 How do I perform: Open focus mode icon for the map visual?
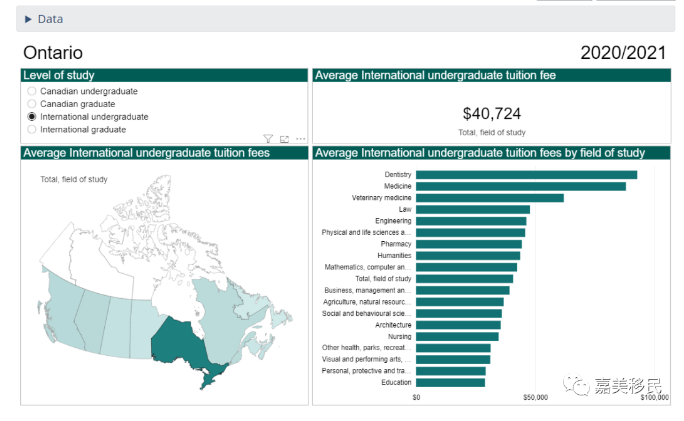point(284,139)
